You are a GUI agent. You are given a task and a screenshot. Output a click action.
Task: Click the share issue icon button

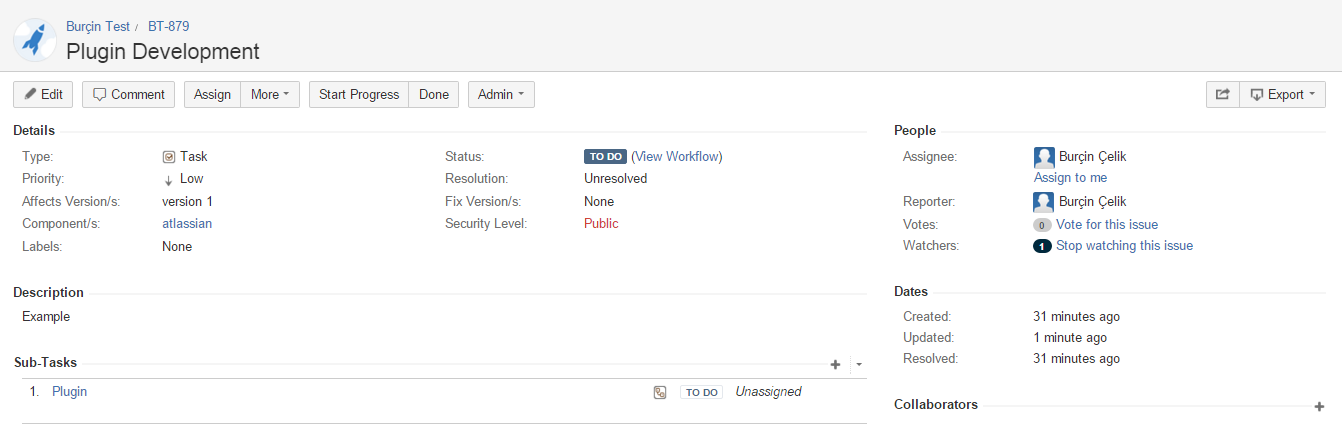1222,95
